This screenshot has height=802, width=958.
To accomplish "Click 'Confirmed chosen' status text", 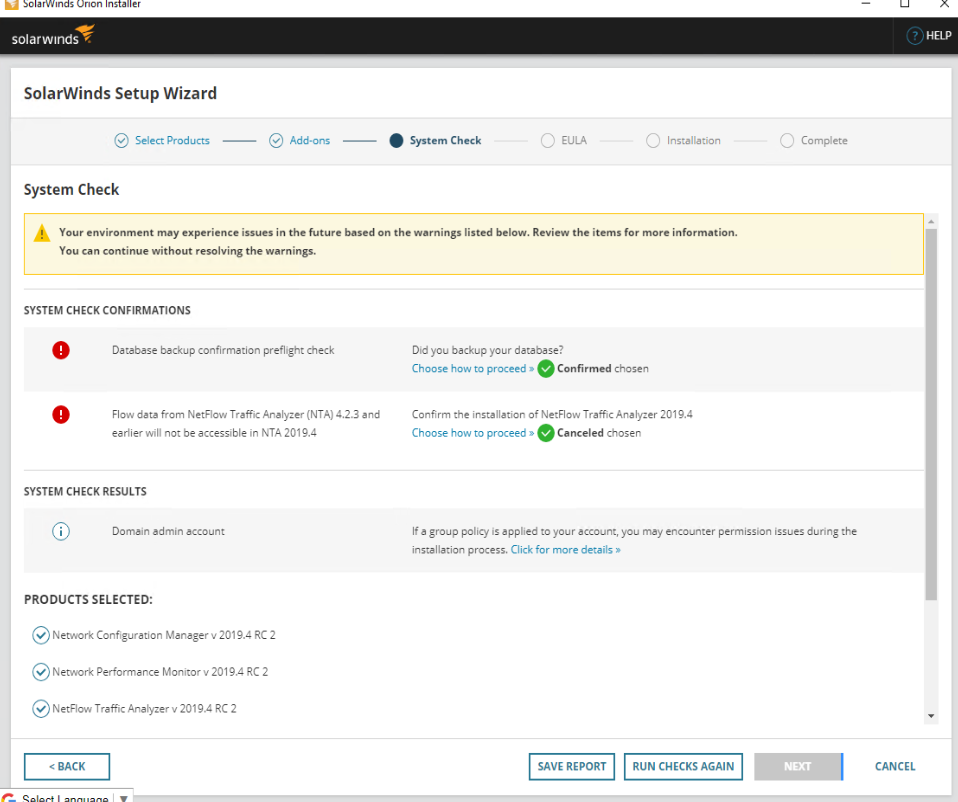I will pos(602,369).
